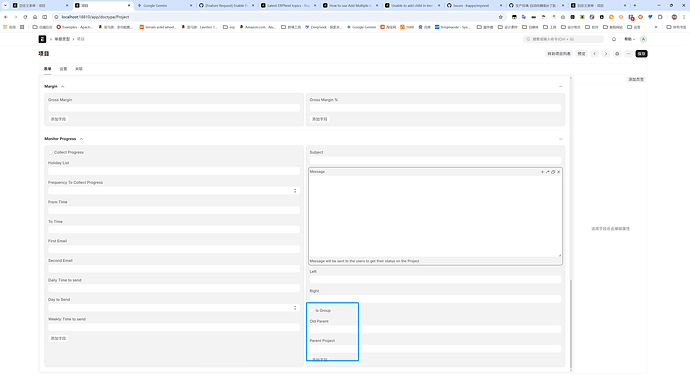Image resolution: width=690 pixels, height=375 pixels.
Task: Open a new browser tab with the plus icon
Action: coord(635,5)
